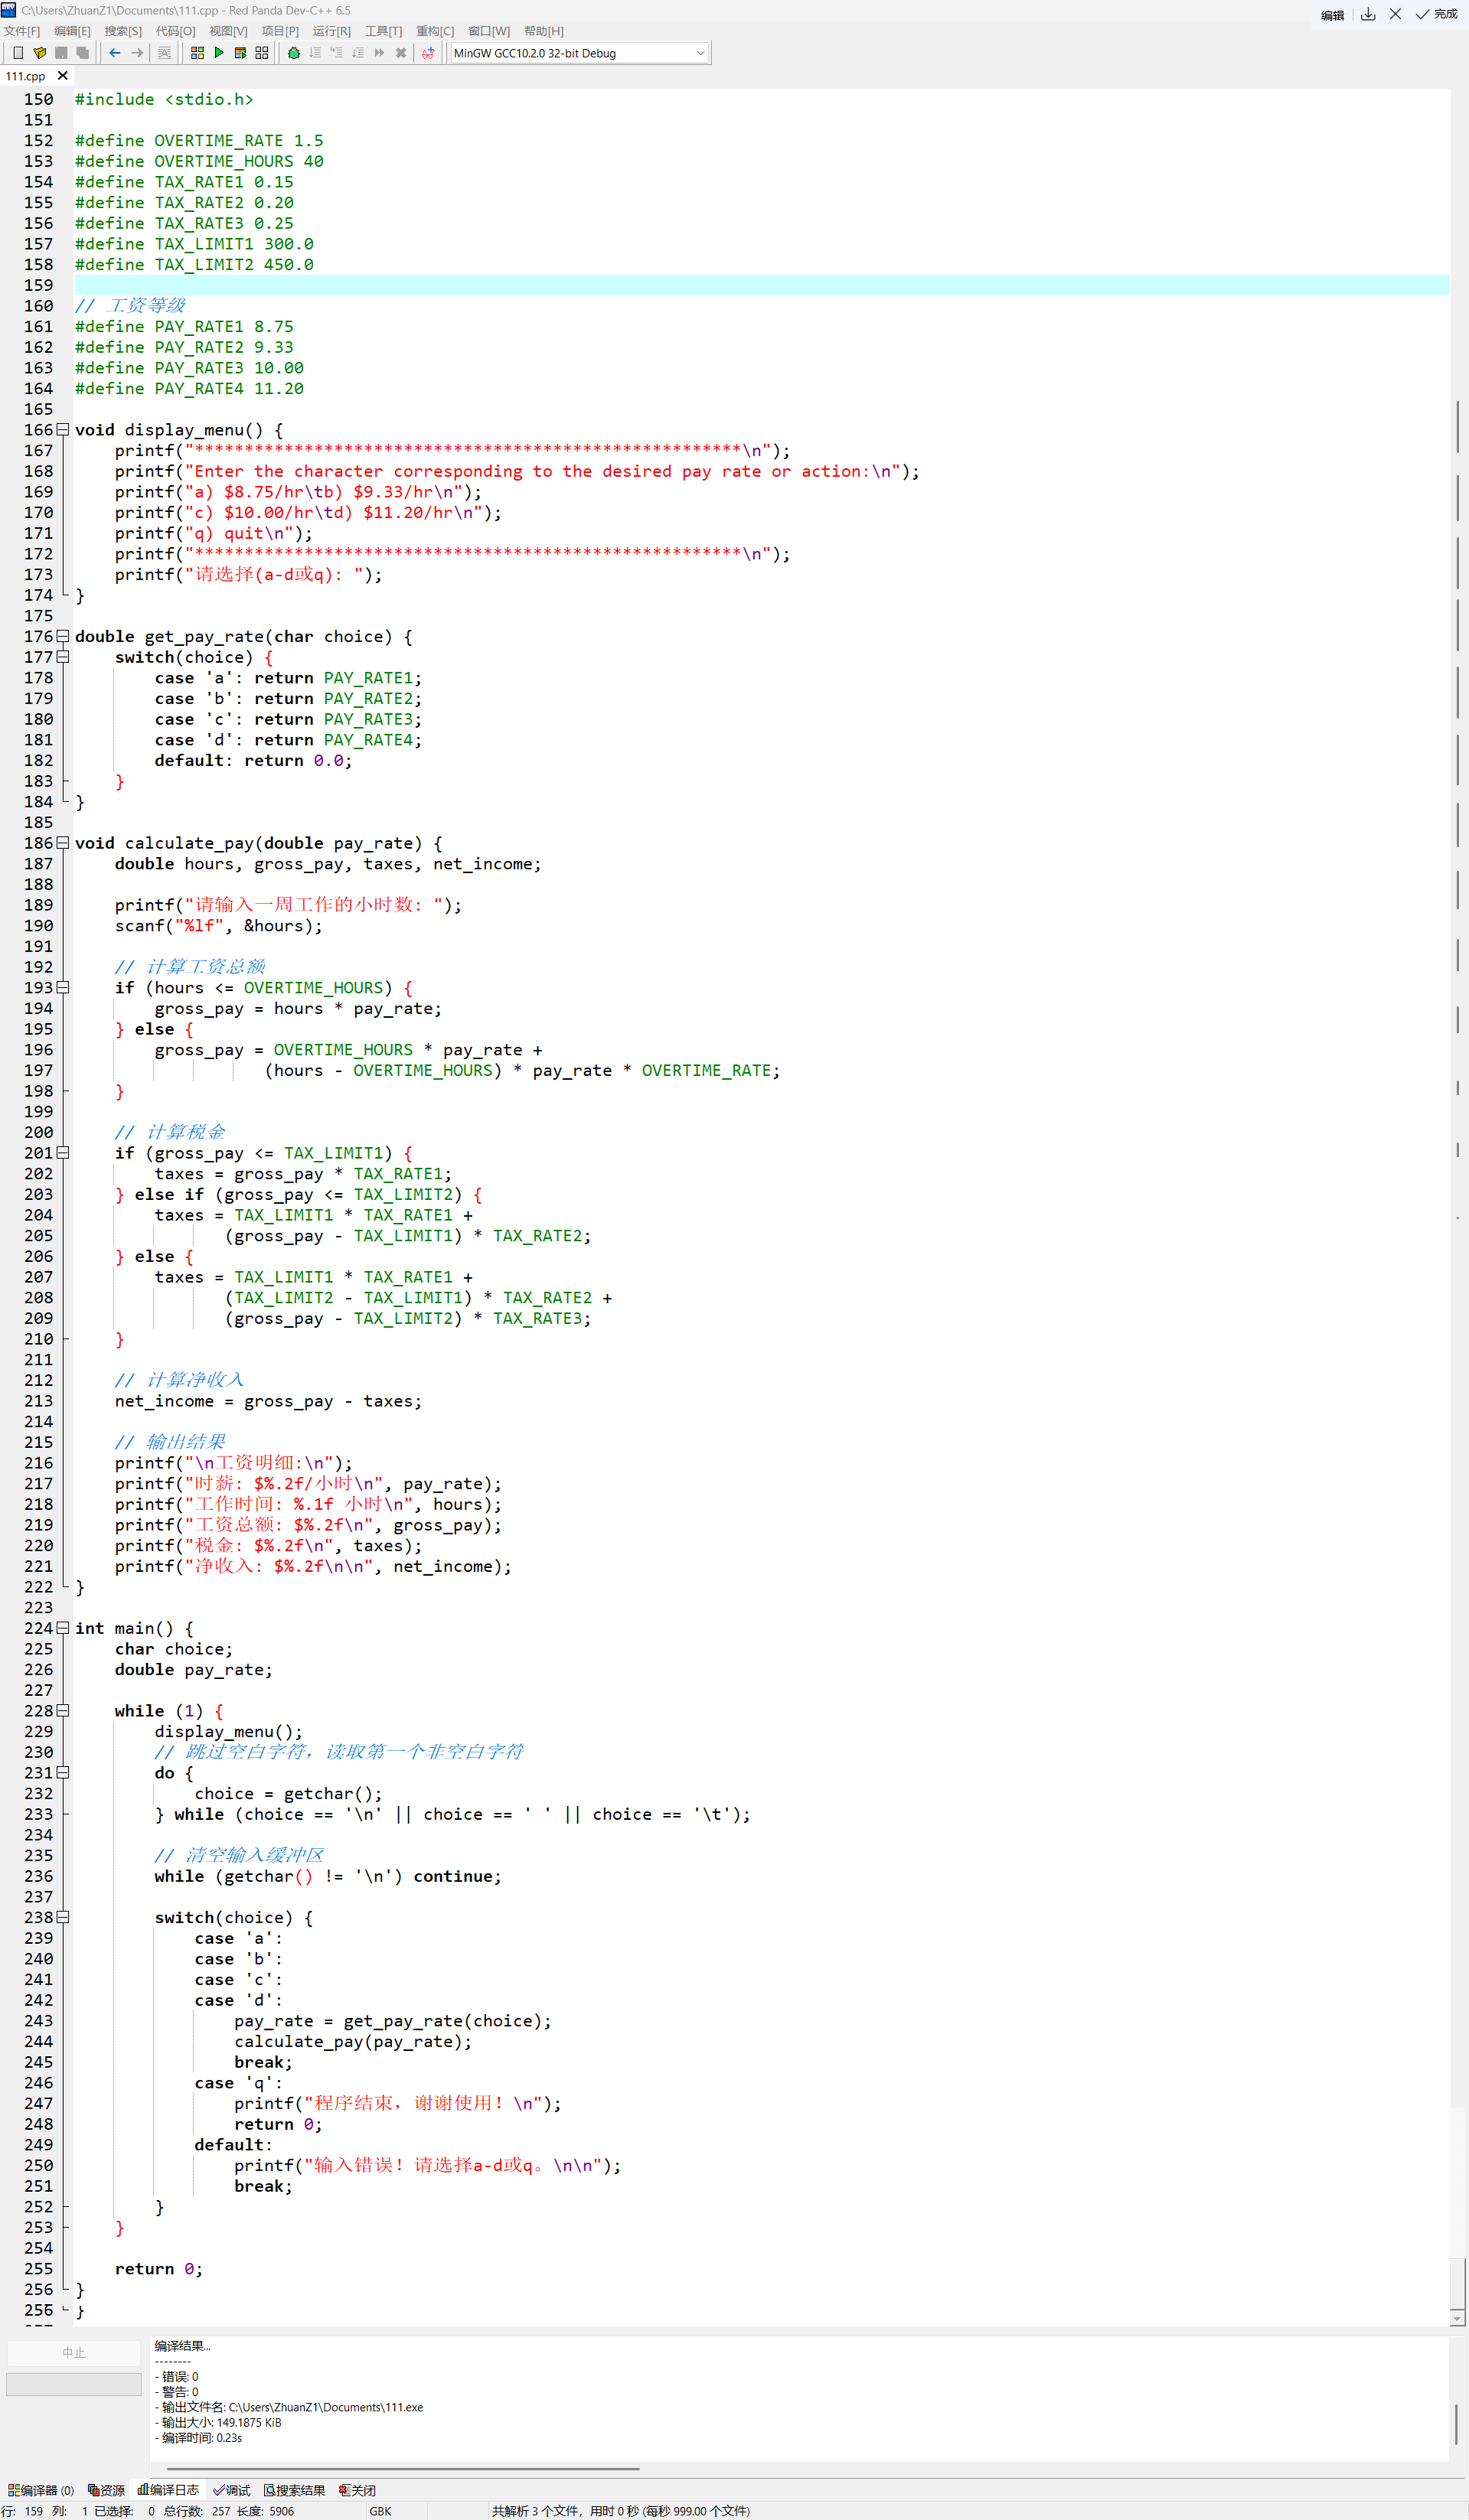The height and width of the screenshot is (2520, 1469).
Task: Click the debugger Step Over icon
Action: tap(315, 53)
